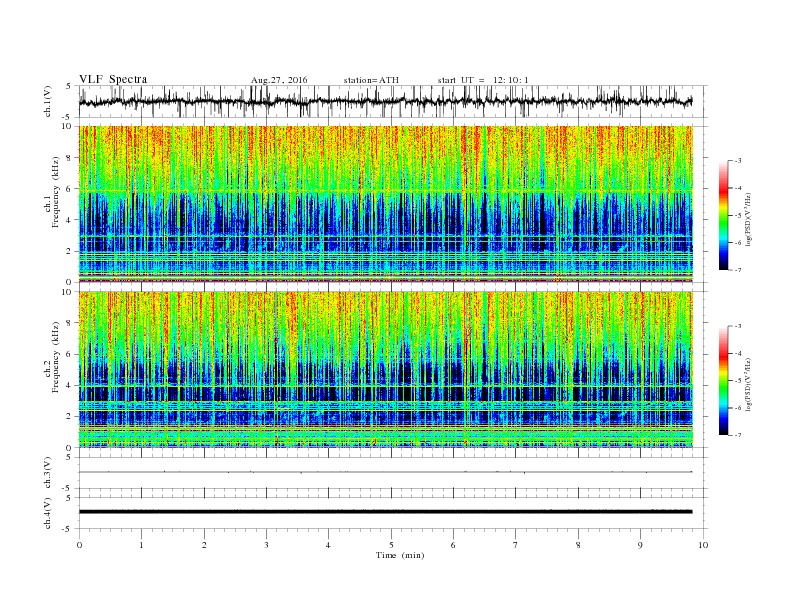Click the "ch.3(V)" axis label
This screenshot has width=792, height=612.
(x=48, y=473)
